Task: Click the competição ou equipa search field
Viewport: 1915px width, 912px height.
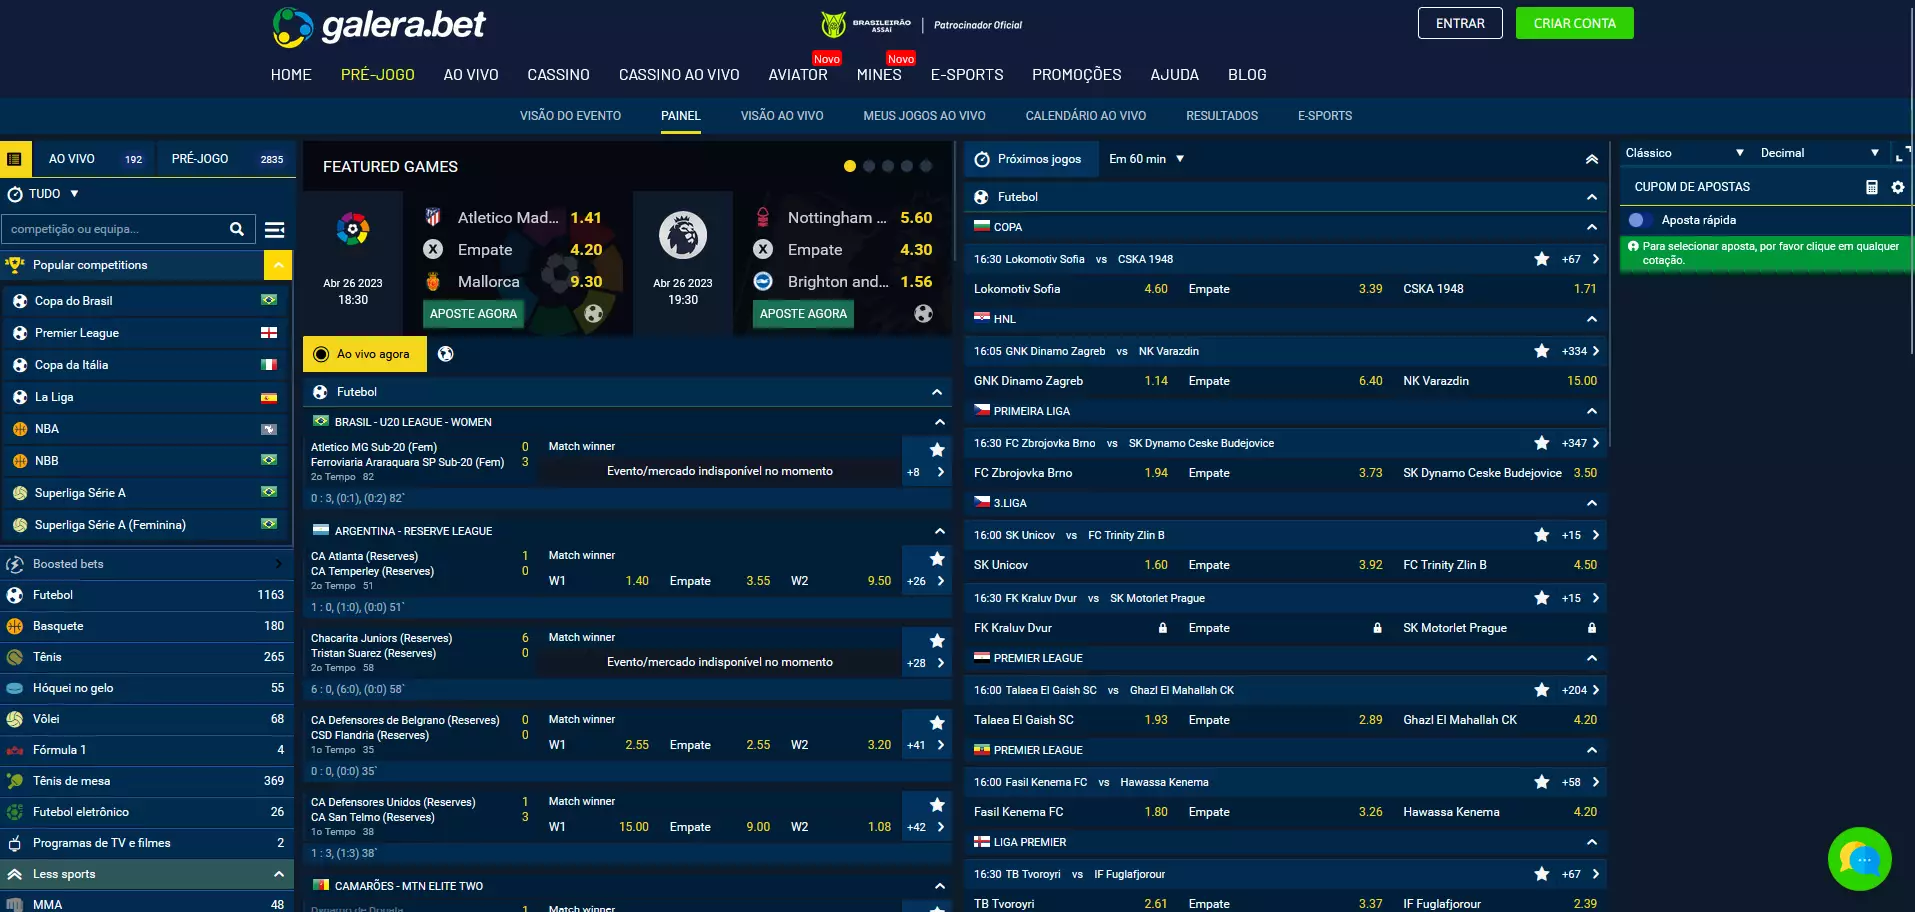Action: [115, 229]
